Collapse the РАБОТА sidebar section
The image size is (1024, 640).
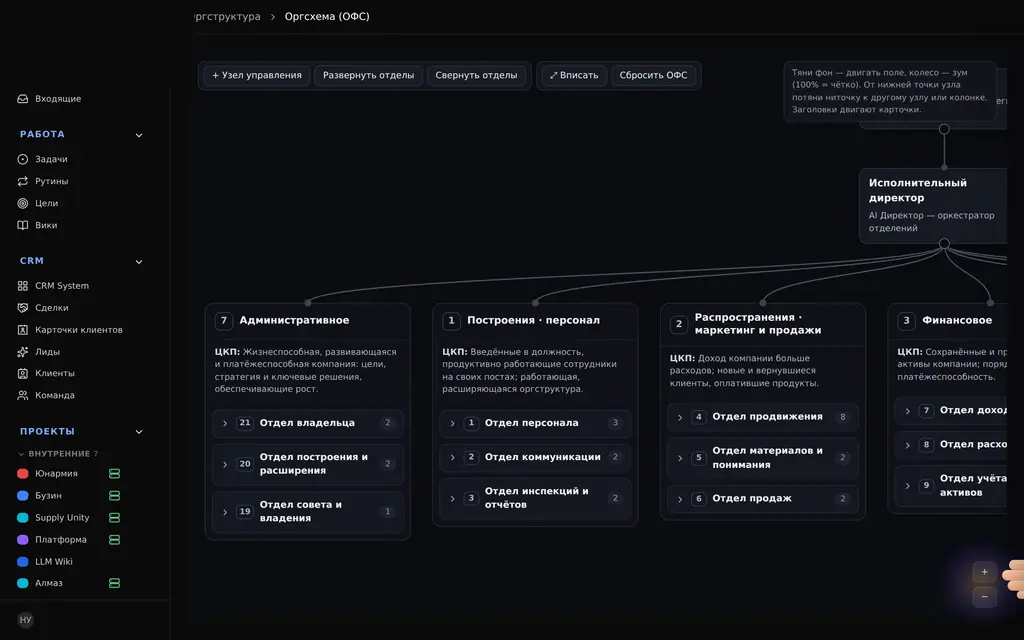click(138, 135)
